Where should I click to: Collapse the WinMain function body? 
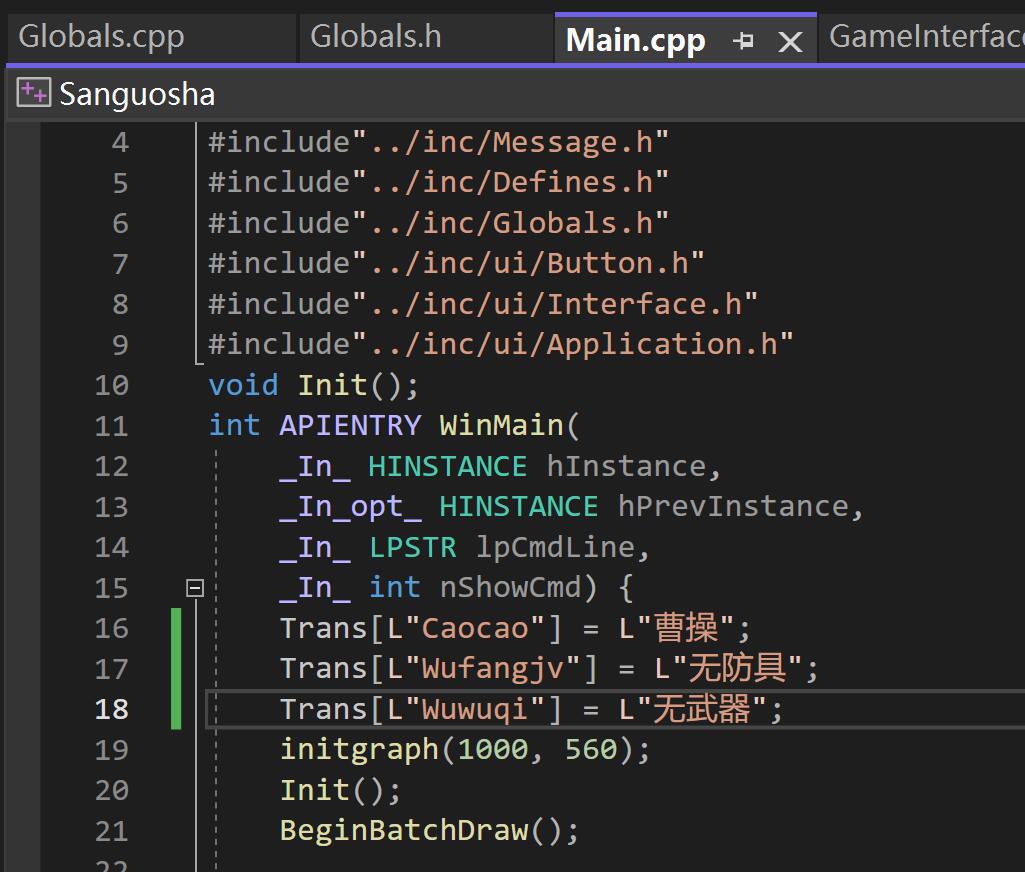tap(196, 587)
